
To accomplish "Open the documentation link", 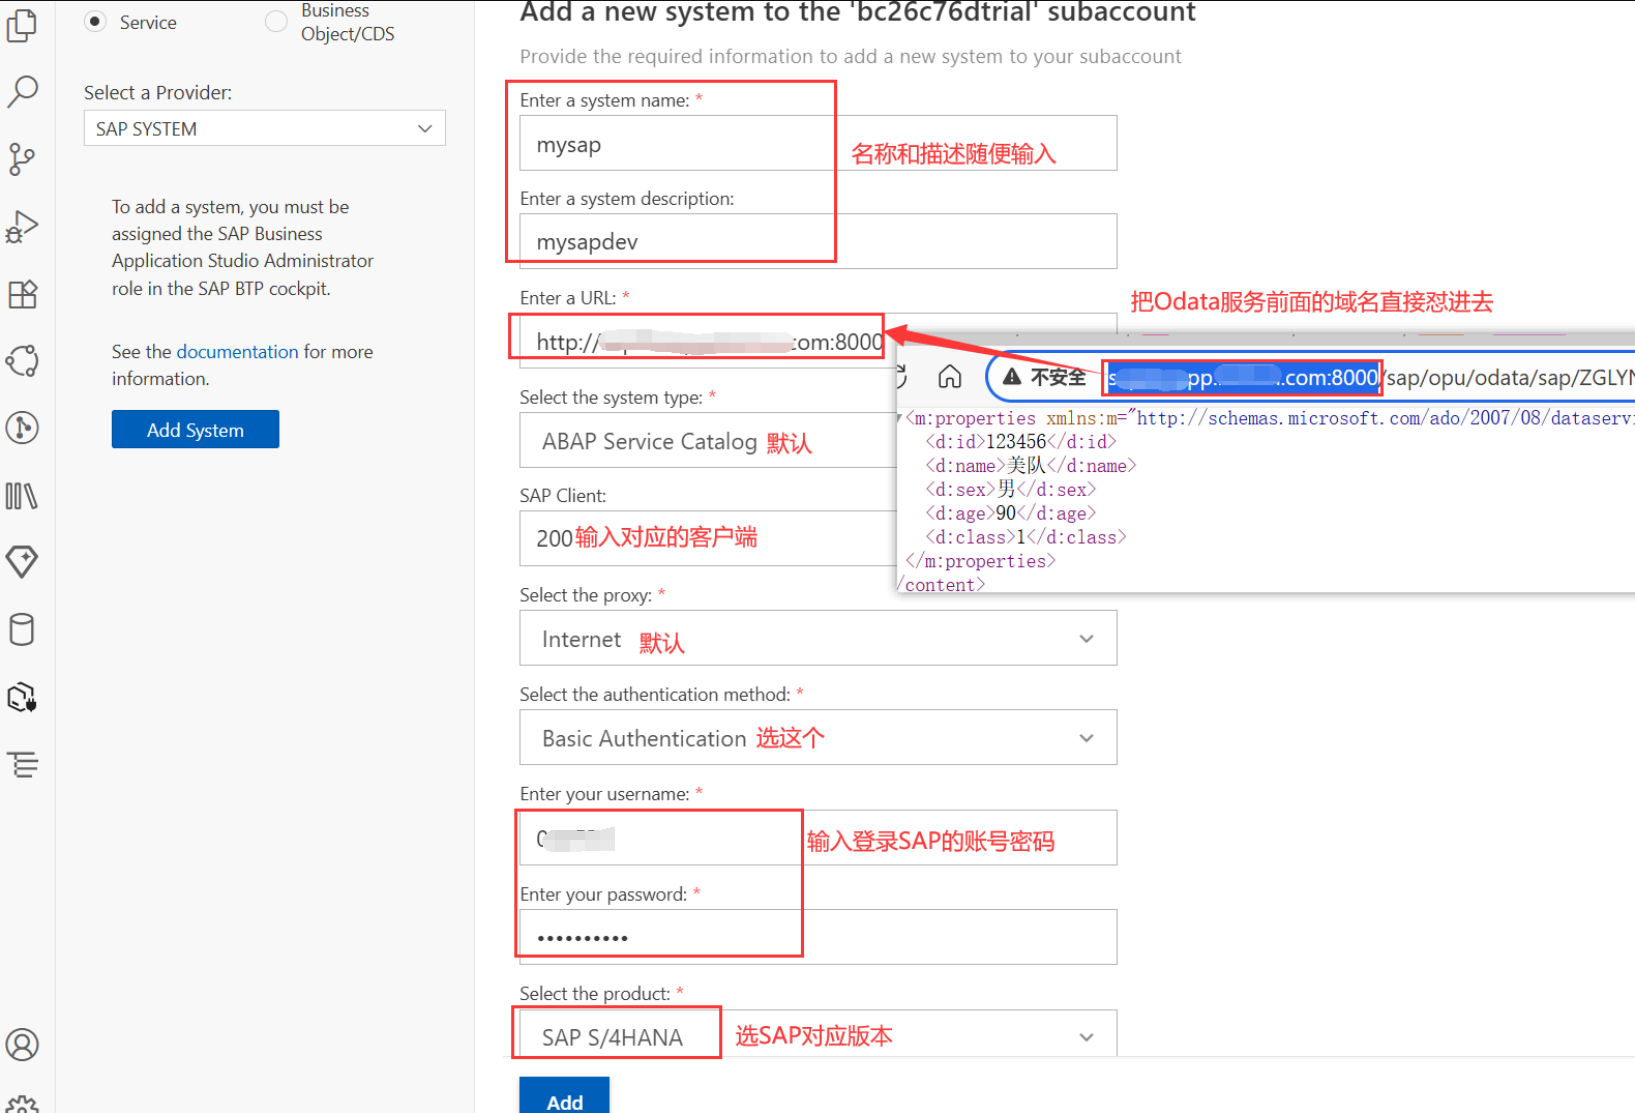I will pyautogui.click(x=237, y=351).
